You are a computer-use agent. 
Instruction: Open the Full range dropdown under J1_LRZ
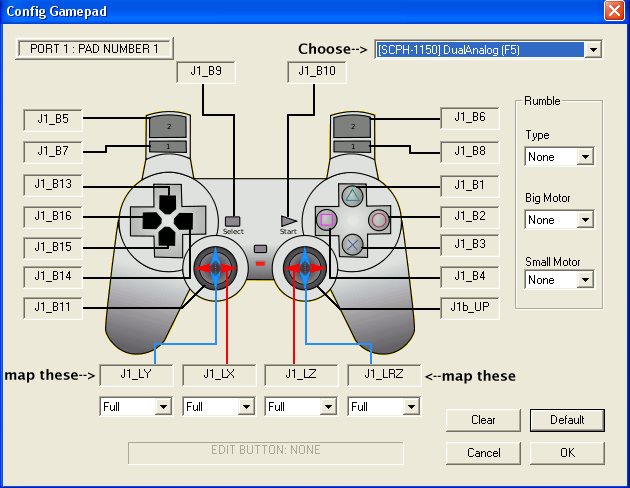click(x=384, y=406)
